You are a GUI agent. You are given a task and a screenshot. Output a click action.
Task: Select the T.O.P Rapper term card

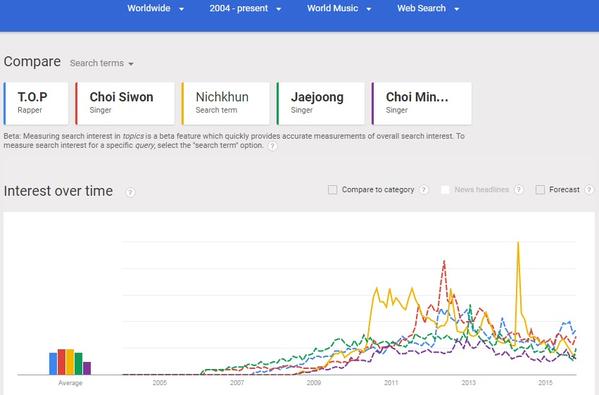(x=36, y=104)
